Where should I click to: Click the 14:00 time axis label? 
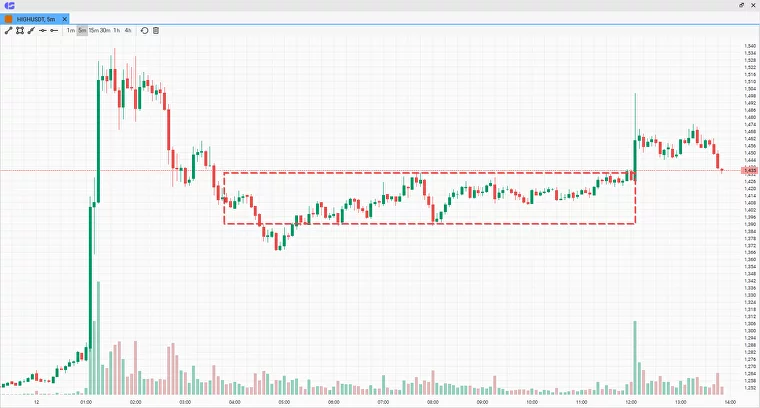[730, 402]
